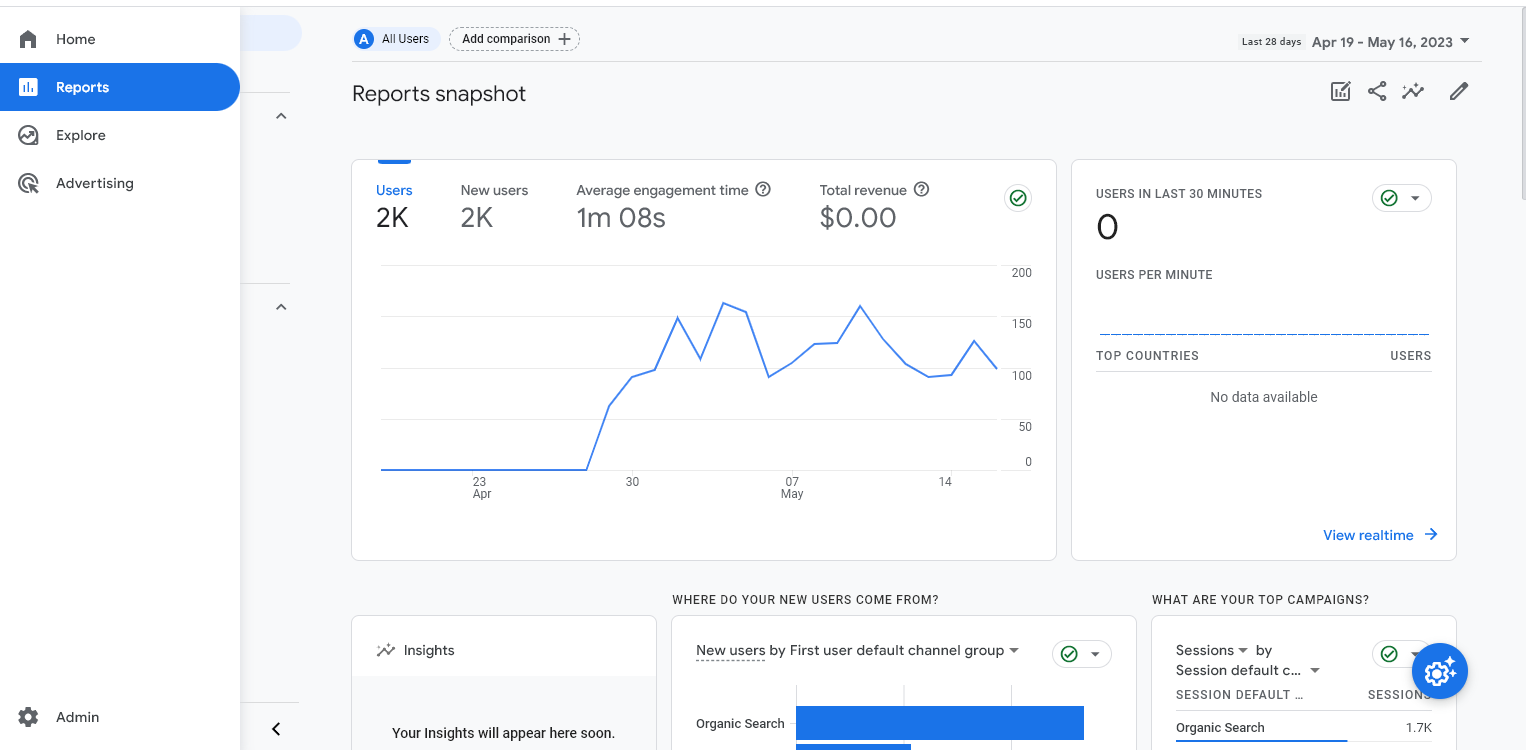Image resolution: width=1526 pixels, height=750 pixels.
Task: Click the customize report icon
Action: pos(1341,91)
